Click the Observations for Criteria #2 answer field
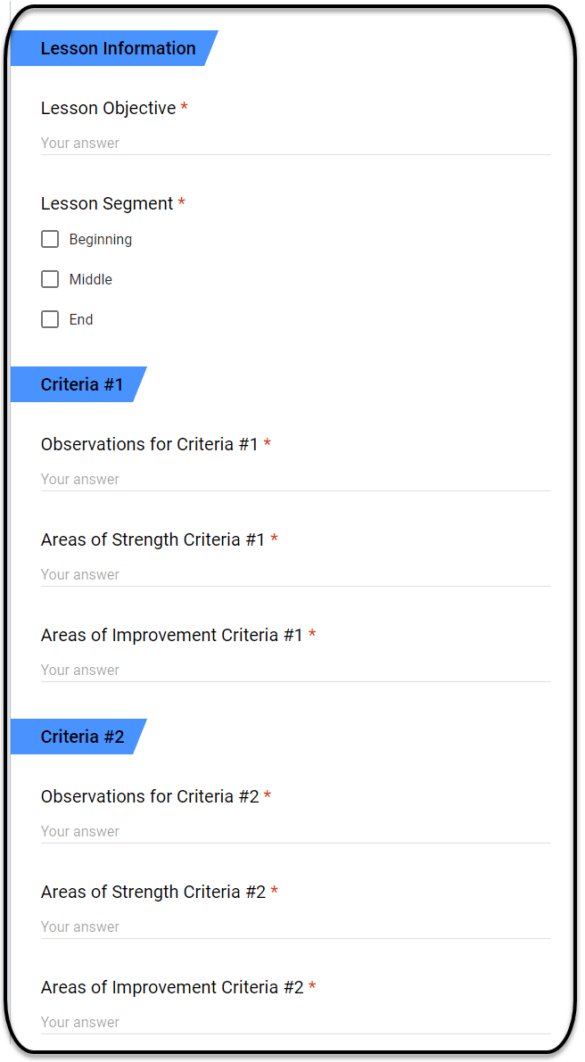Image resolution: width=585 pixels, height=1062 pixels. pos(296,831)
